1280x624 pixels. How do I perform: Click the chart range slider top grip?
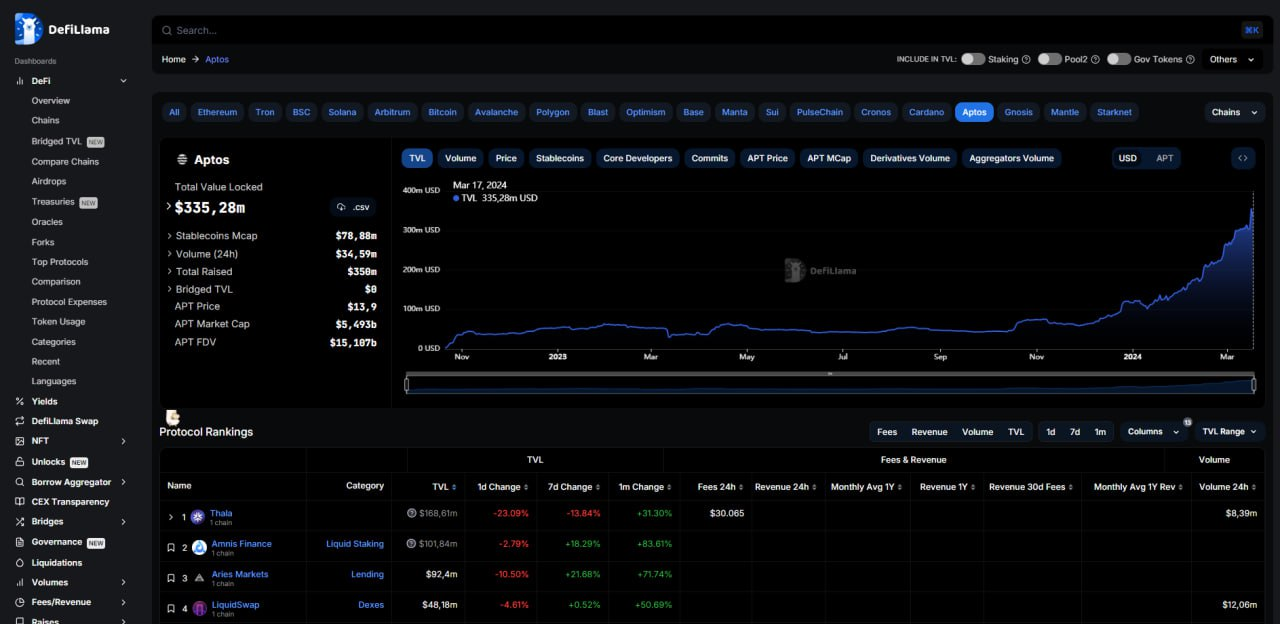point(830,374)
